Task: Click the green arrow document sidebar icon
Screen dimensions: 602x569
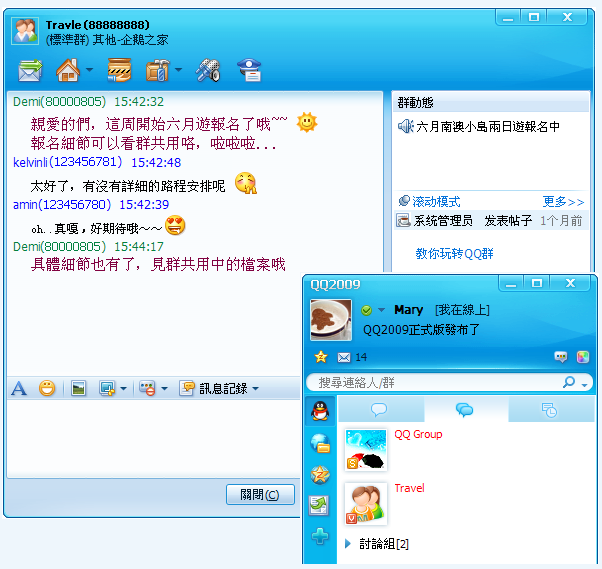Action: 319,505
